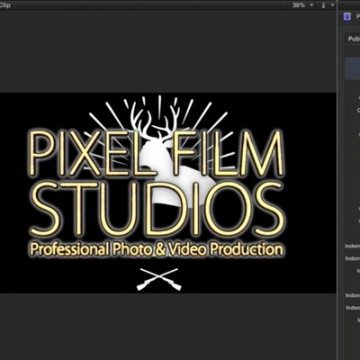
Task: Open the 39% viewer zoom menu
Action: point(298,5)
